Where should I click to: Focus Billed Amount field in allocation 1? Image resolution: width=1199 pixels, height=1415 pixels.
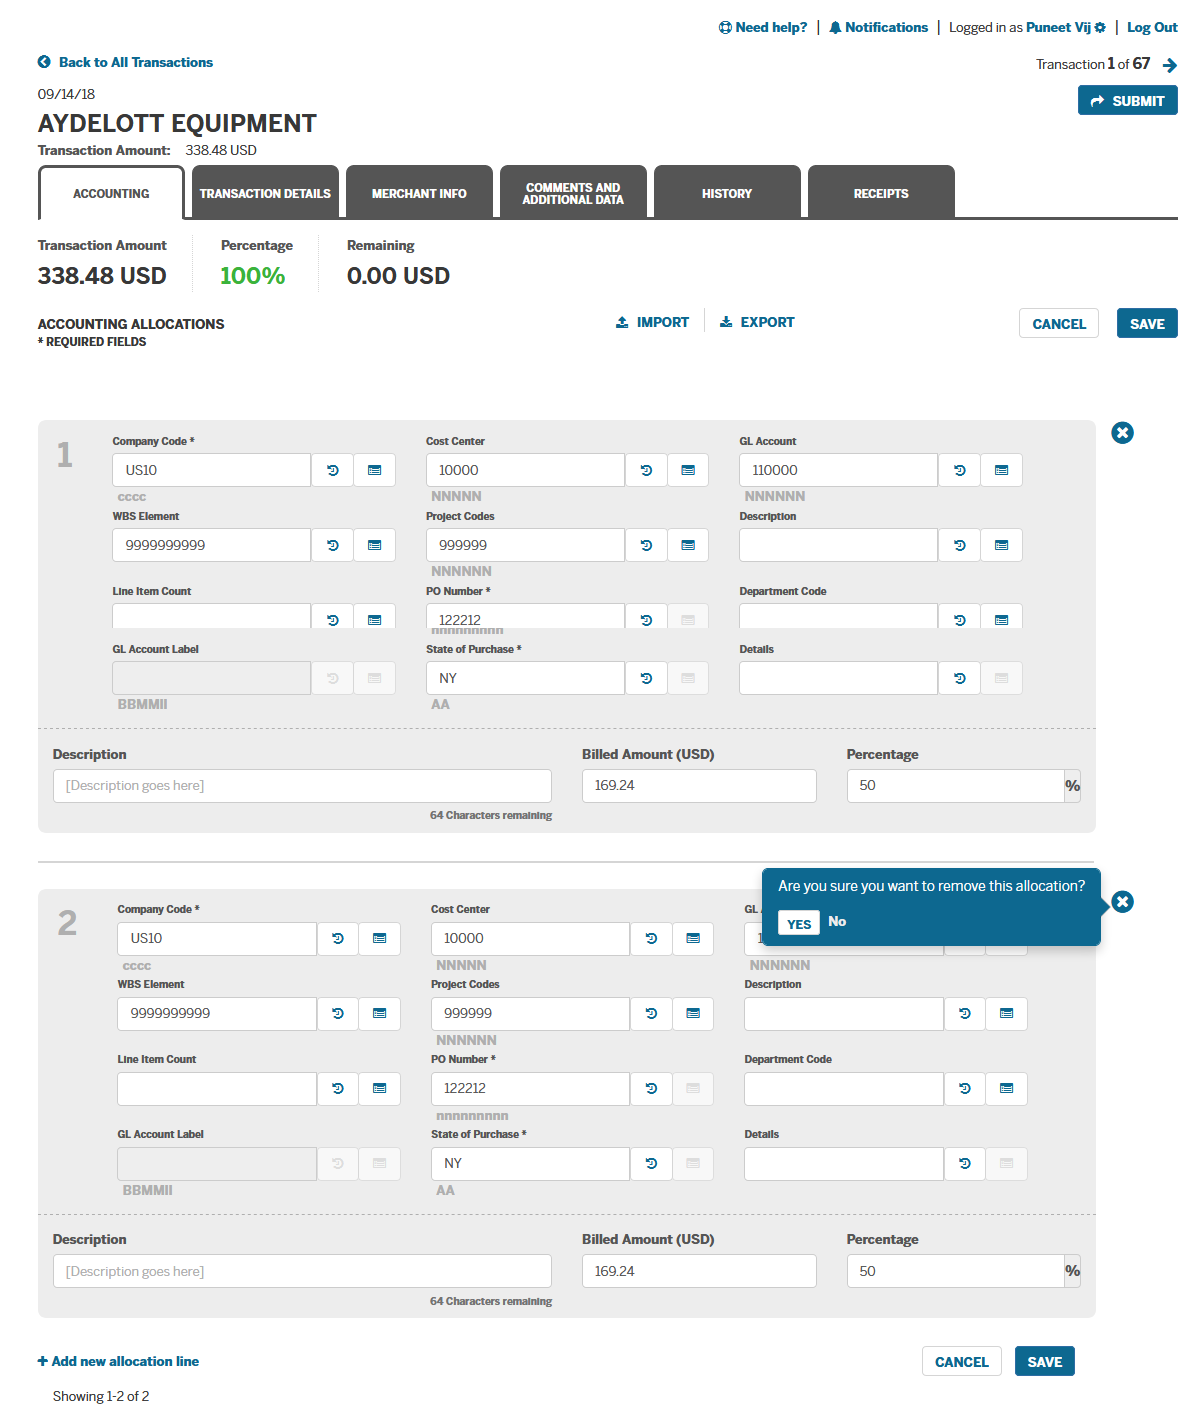699,786
